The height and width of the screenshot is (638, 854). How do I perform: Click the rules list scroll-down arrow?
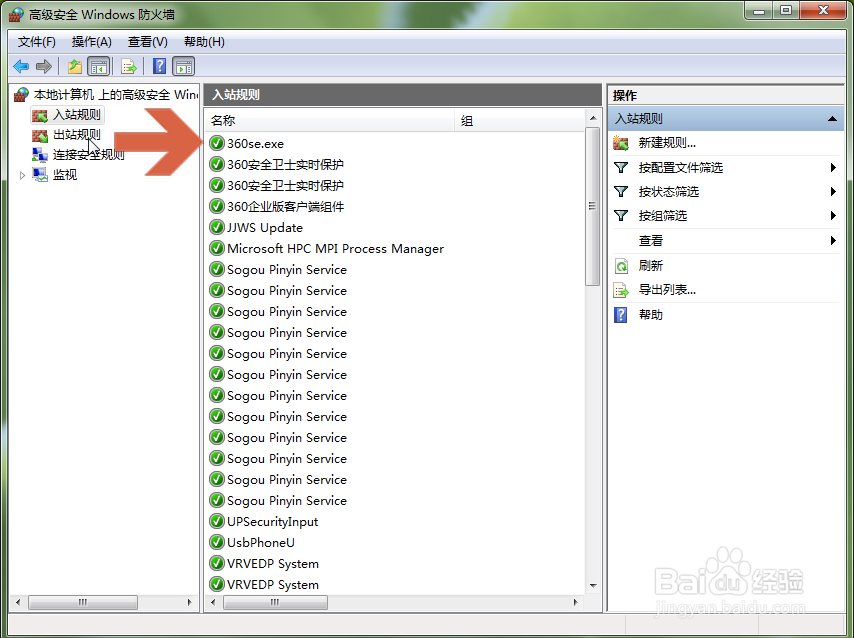click(x=593, y=586)
